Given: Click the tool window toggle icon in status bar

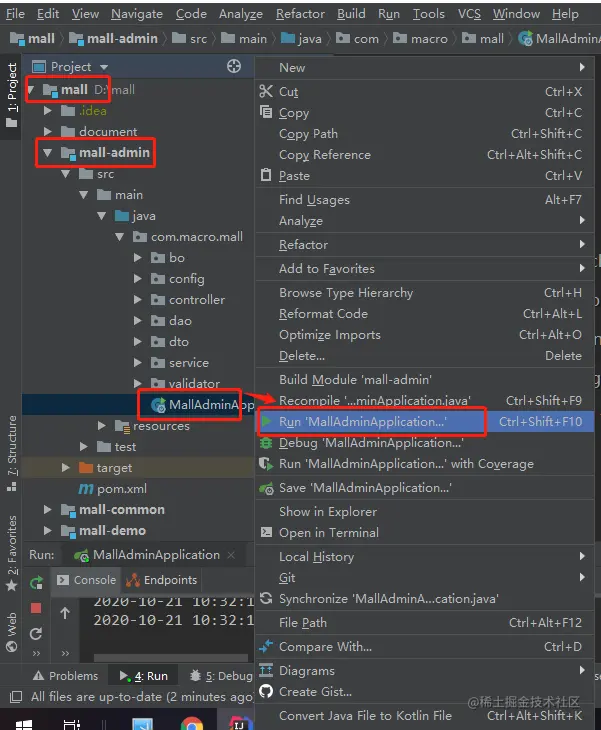Looking at the screenshot, I should point(16,697).
